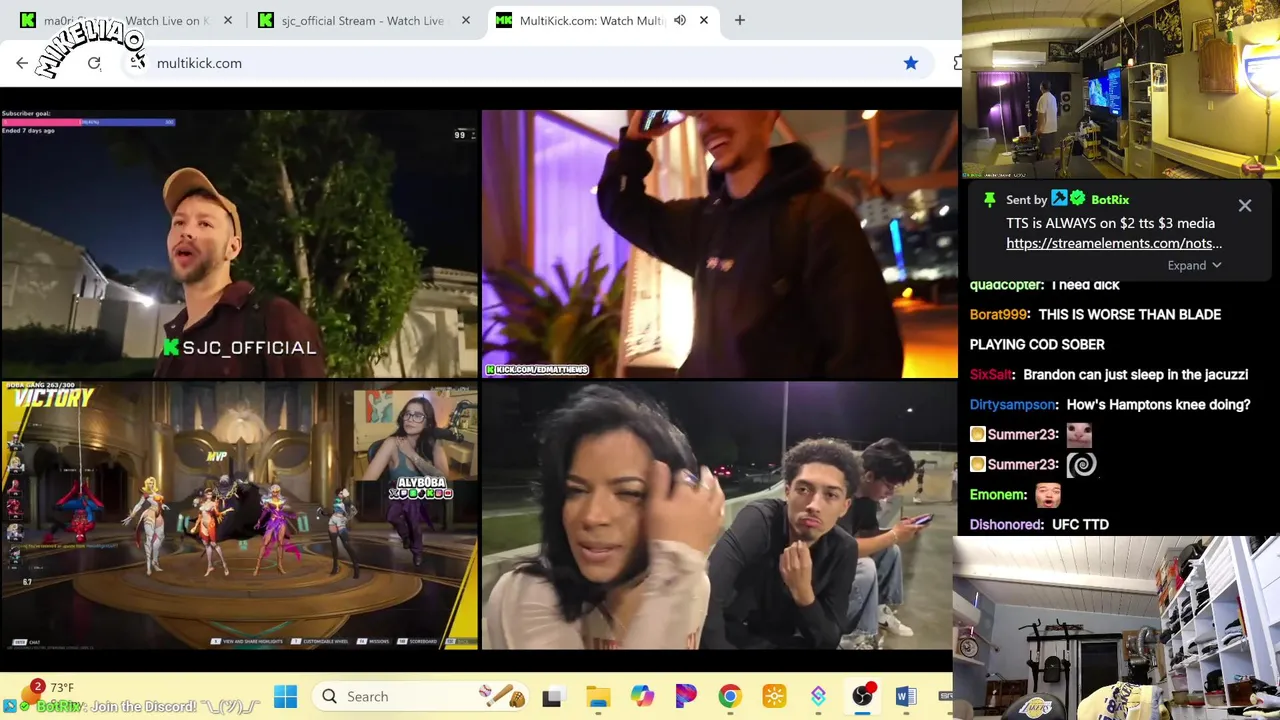Click the face emote from Emonem
The image size is (1280, 720).
[x=1048, y=494]
